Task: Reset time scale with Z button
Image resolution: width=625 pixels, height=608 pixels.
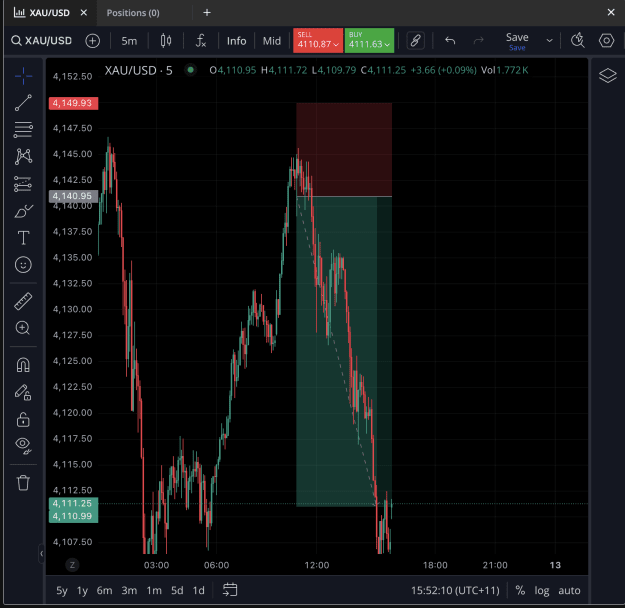Action: coord(72,565)
